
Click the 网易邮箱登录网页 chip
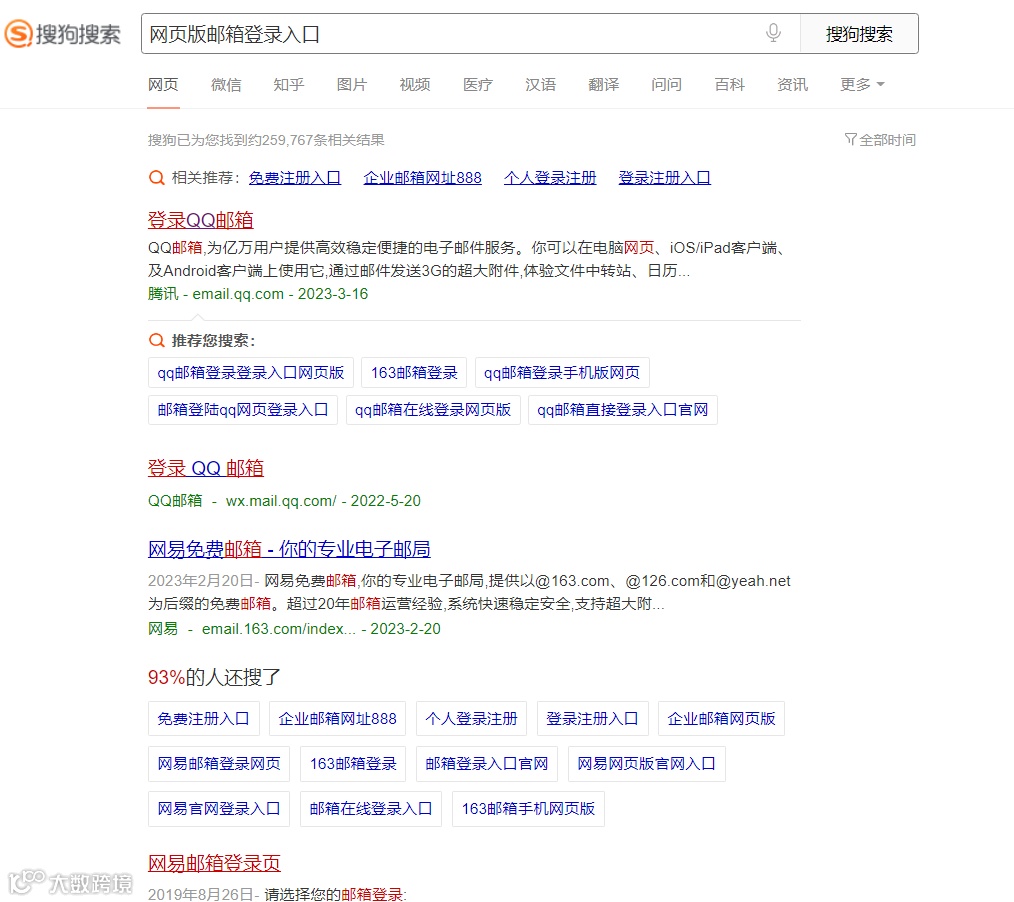click(219, 764)
